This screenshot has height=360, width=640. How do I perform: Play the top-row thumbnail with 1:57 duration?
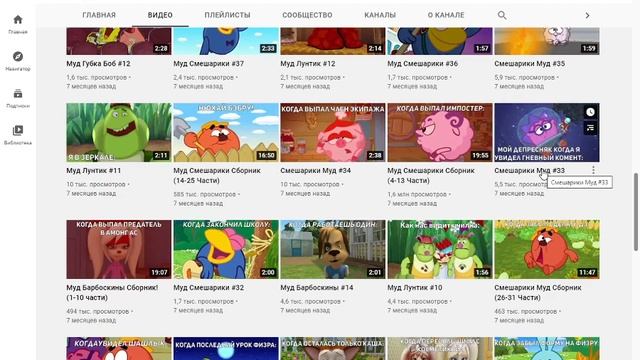[440, 41]
